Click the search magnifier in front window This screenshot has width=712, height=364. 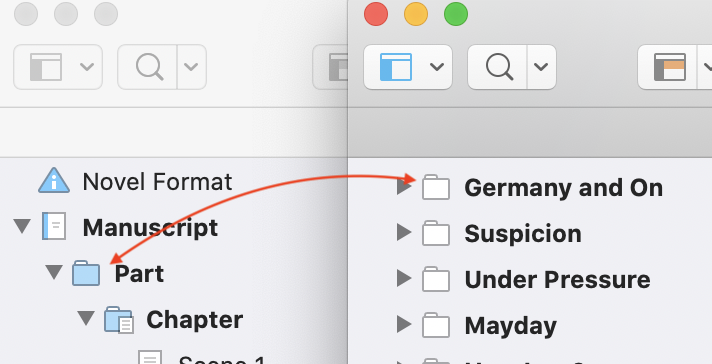pyautogui.click(x=499, y=67)
